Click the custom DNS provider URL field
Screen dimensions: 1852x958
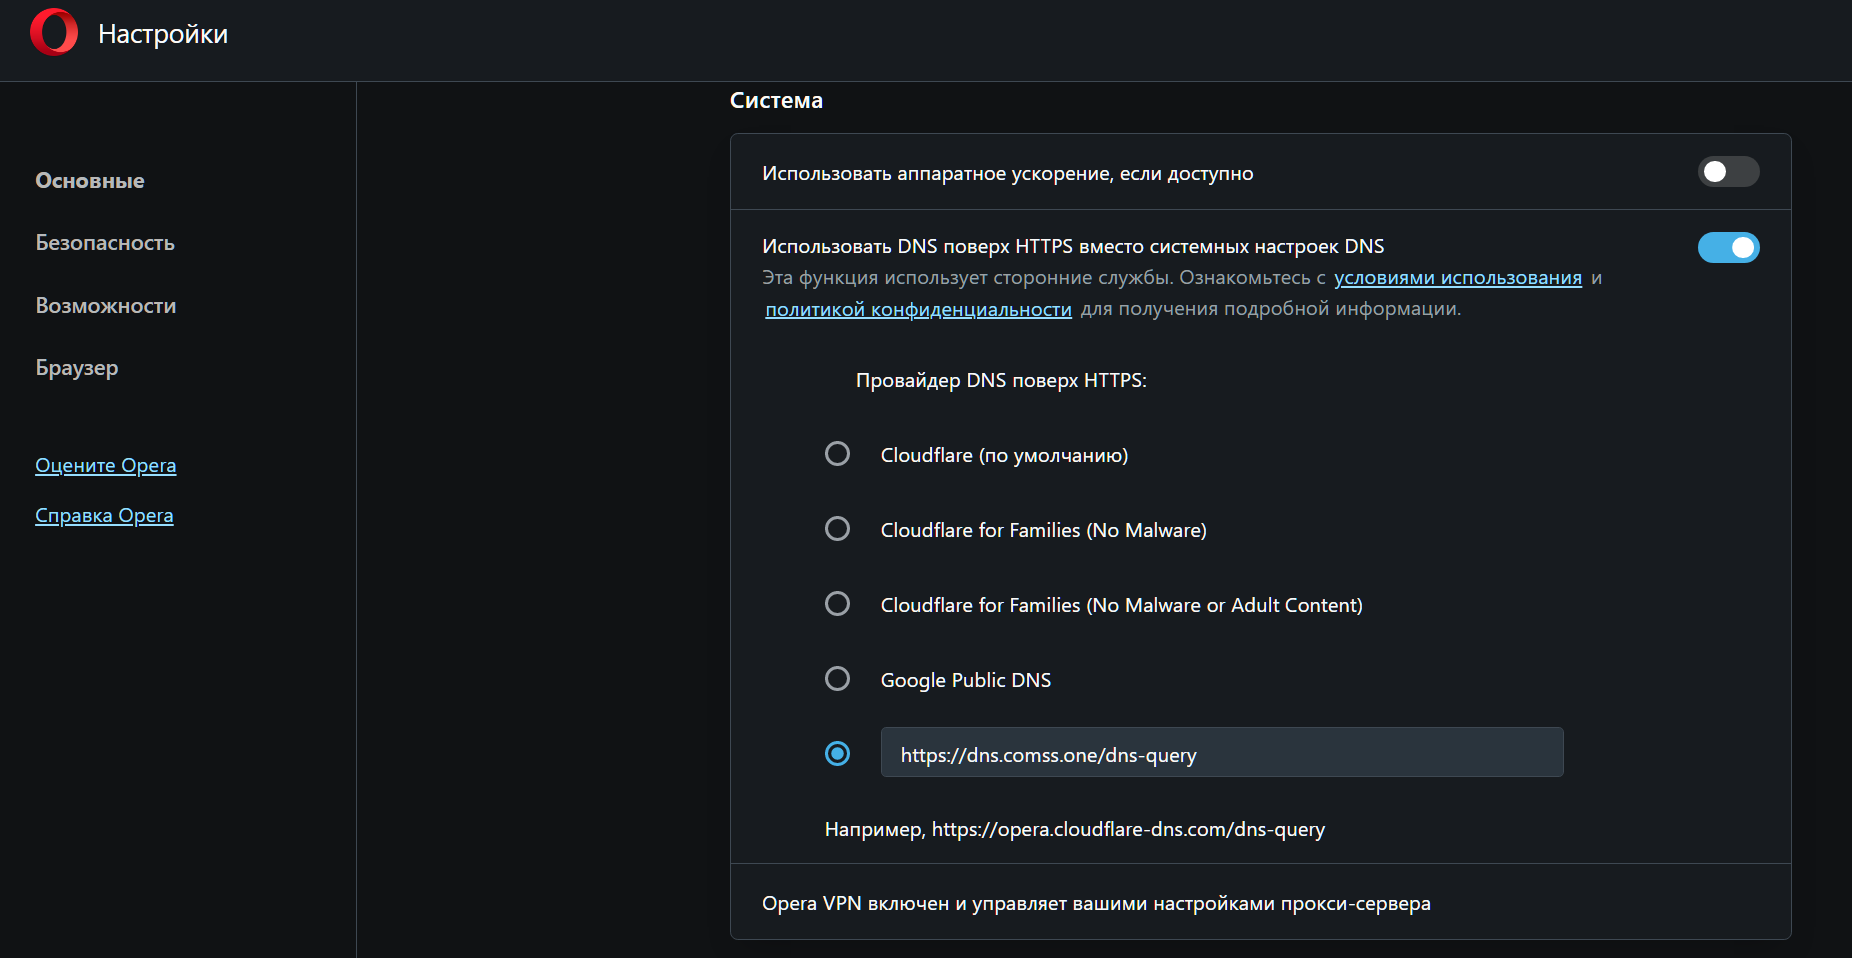(1222, 753)
